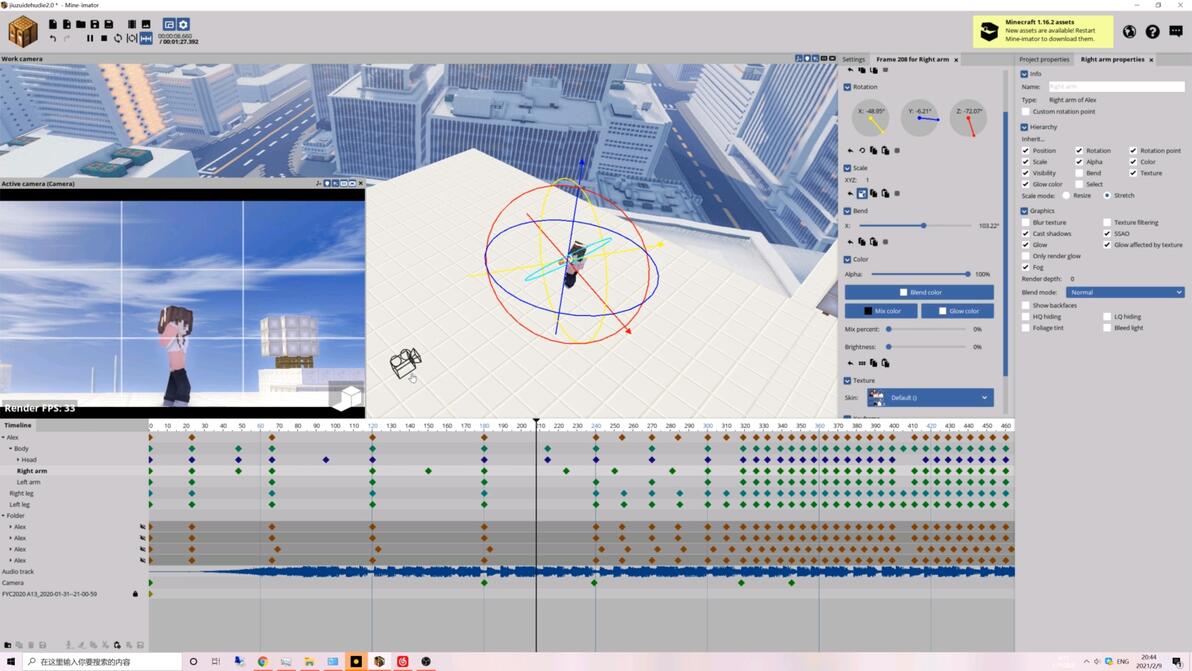1192x671 pixels.
Task: Pause the animation playback
Action: (90, 38)
